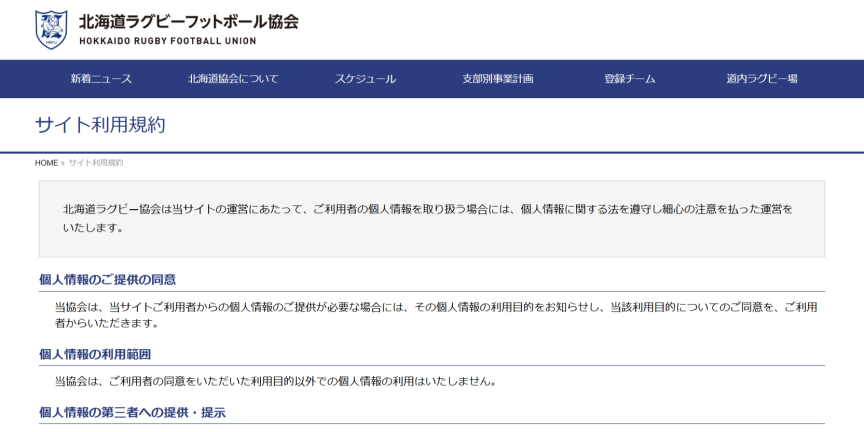Click the paragraph under 個人情報のご提供の同意

435,315
